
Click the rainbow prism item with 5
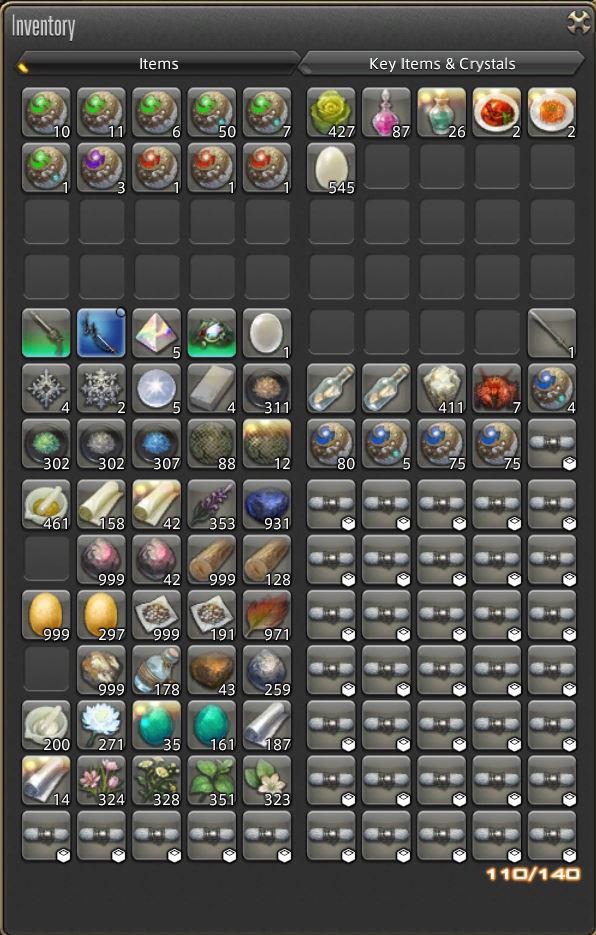(156, 333)
